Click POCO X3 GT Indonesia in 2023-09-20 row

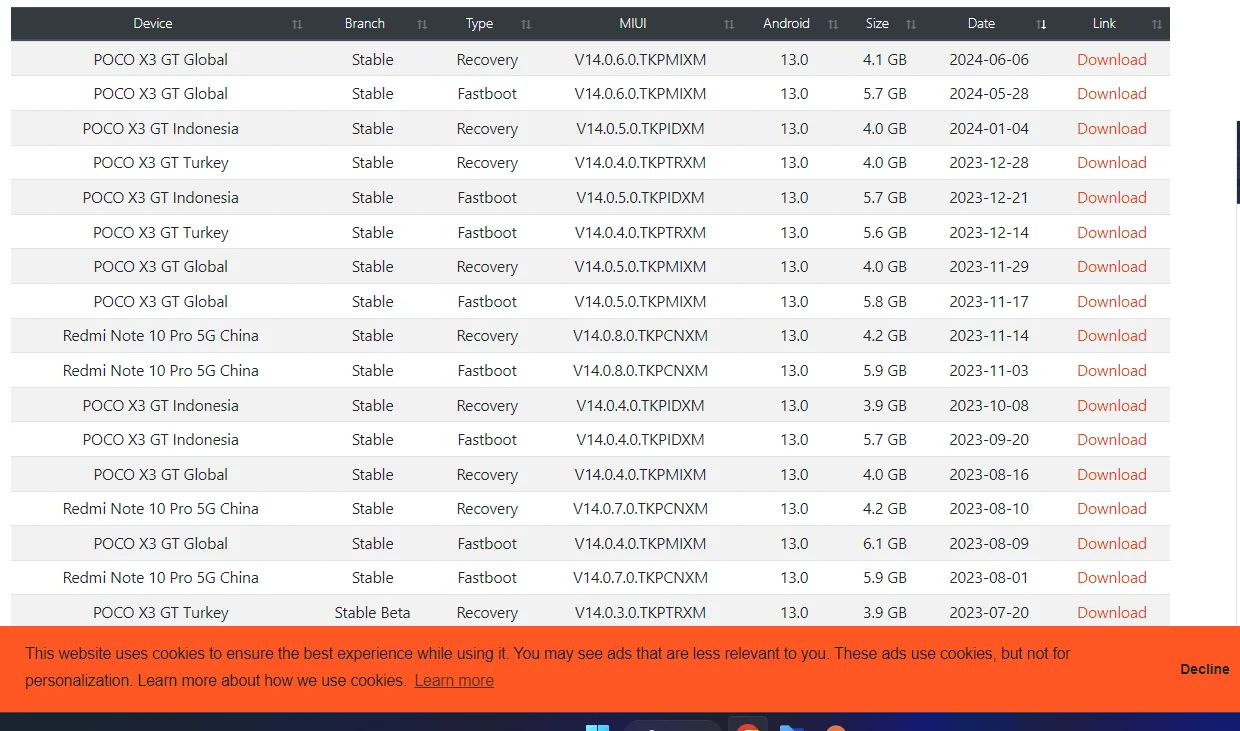coord(161,440)
